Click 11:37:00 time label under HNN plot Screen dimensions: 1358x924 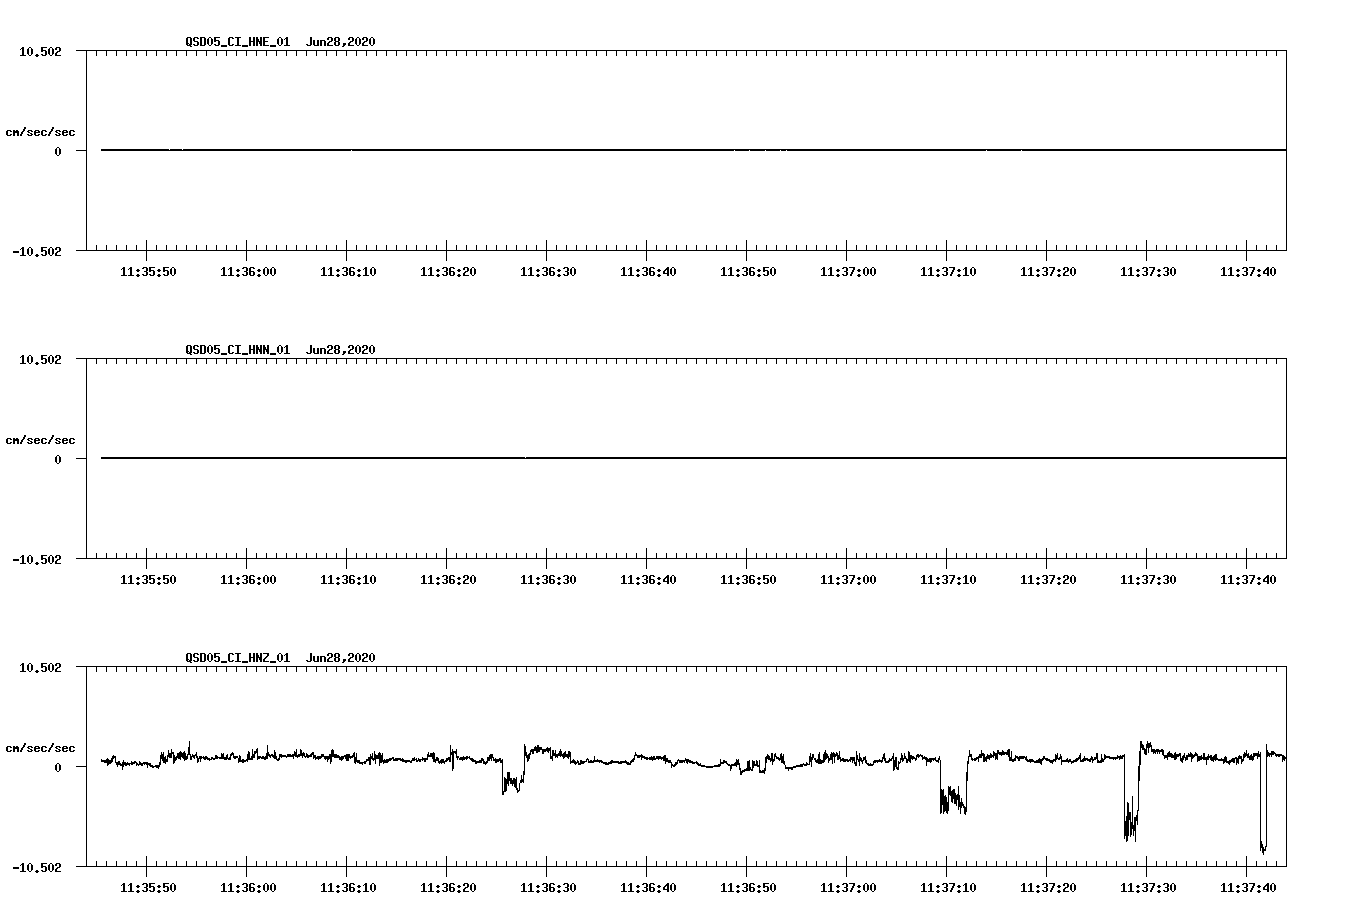[848, 580]
